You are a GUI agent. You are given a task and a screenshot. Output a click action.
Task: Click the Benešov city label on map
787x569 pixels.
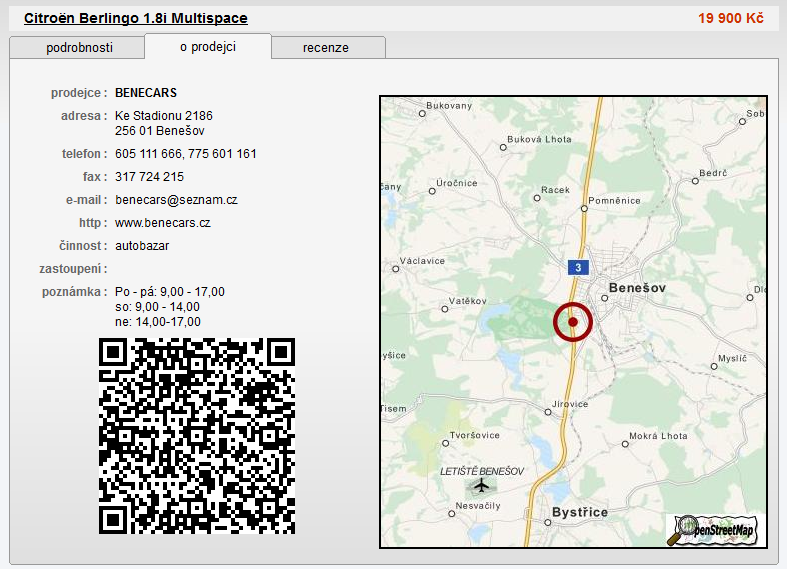tap(637, 288)
